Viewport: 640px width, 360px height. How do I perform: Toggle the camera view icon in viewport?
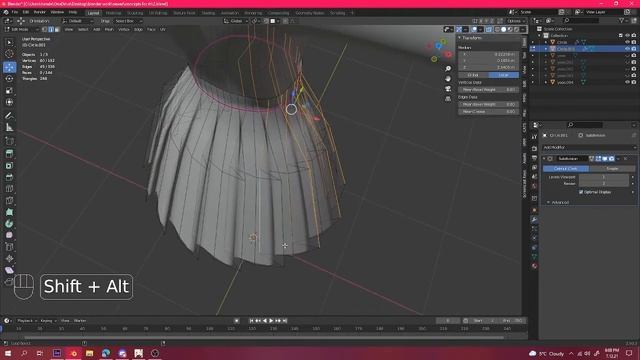tap(448, 89)
